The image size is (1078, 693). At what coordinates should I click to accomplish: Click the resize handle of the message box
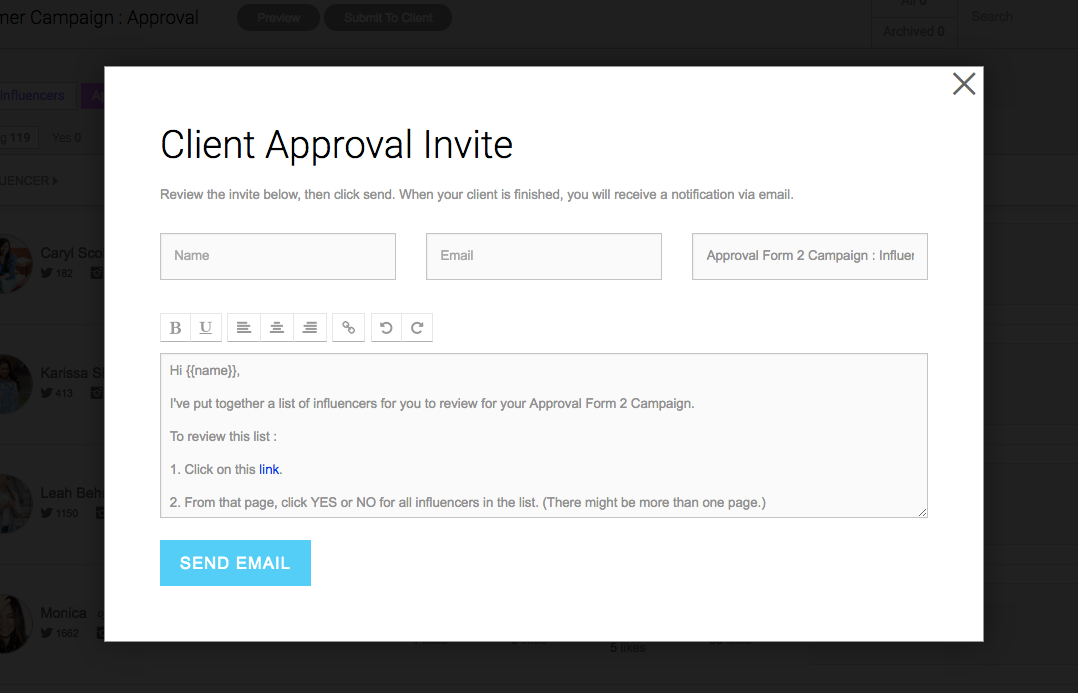click(x=922, y=512)
